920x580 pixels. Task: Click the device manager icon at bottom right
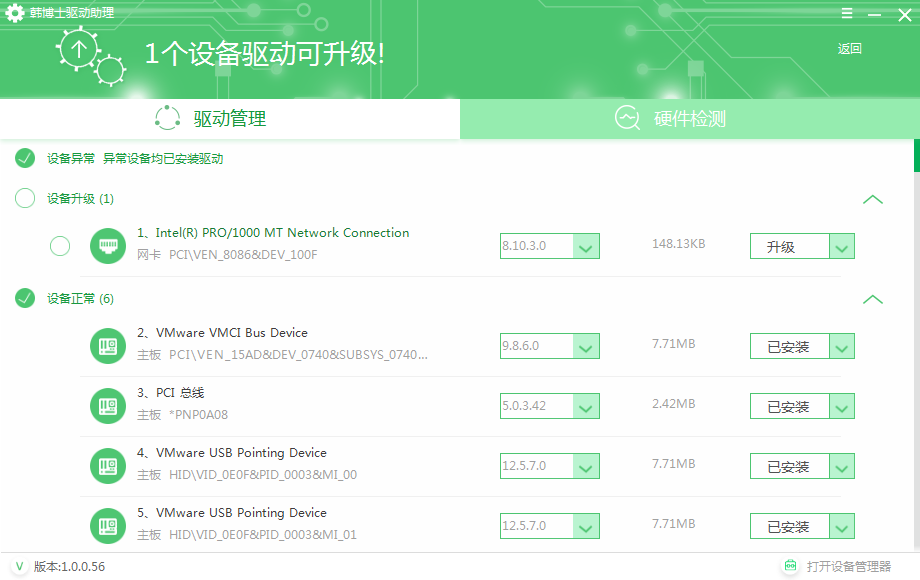coord(791,566)
